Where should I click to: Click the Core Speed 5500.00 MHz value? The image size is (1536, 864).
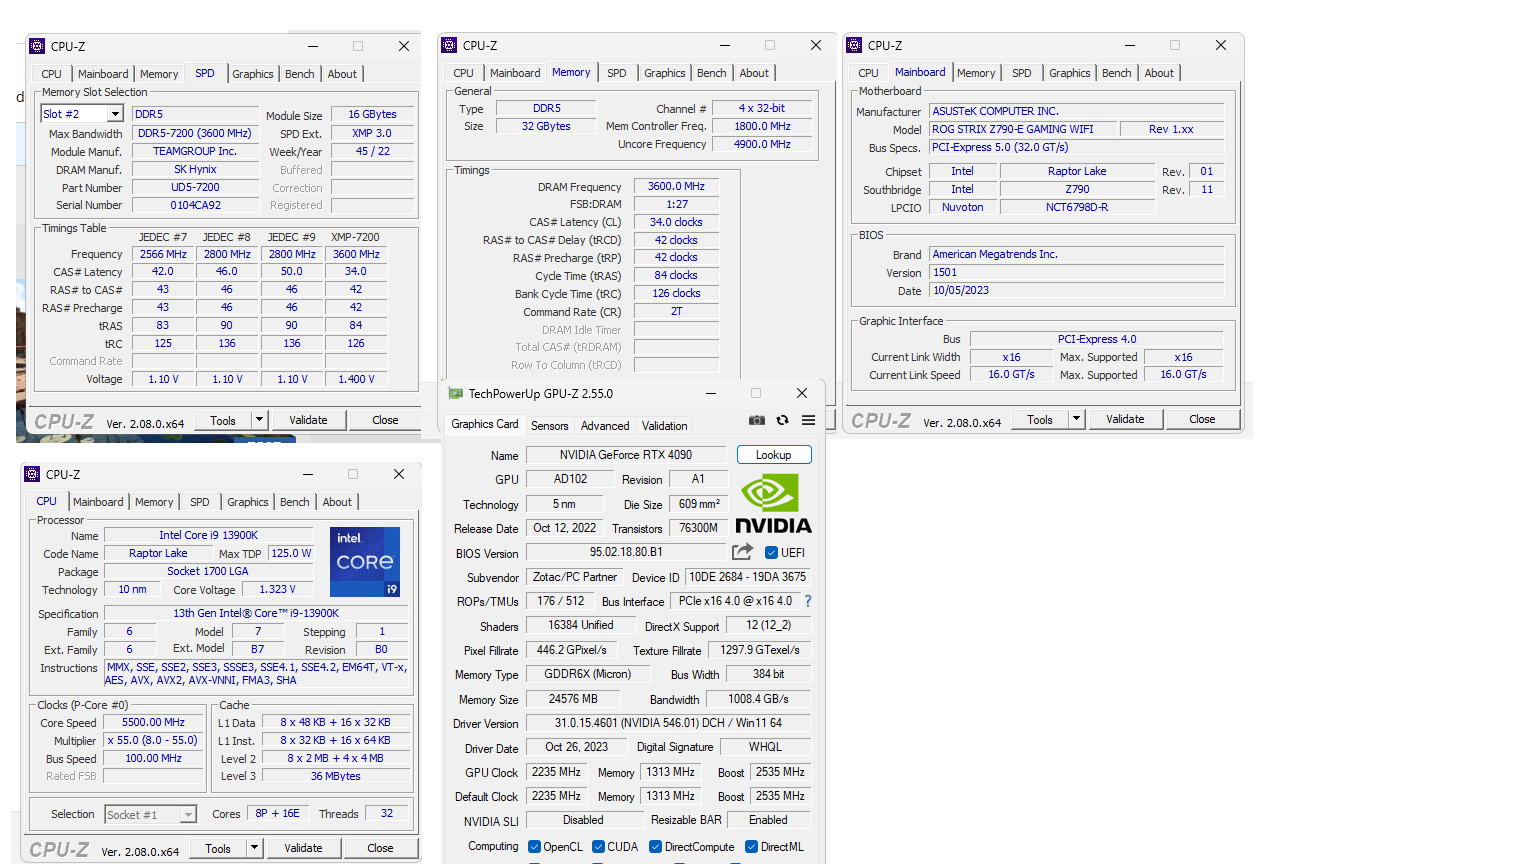pos(153,722)
